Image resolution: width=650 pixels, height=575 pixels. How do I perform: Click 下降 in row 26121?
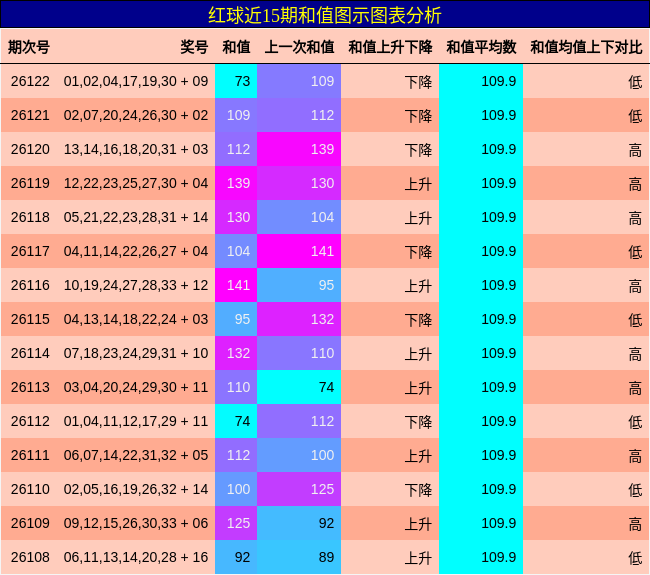pos(418,116)
